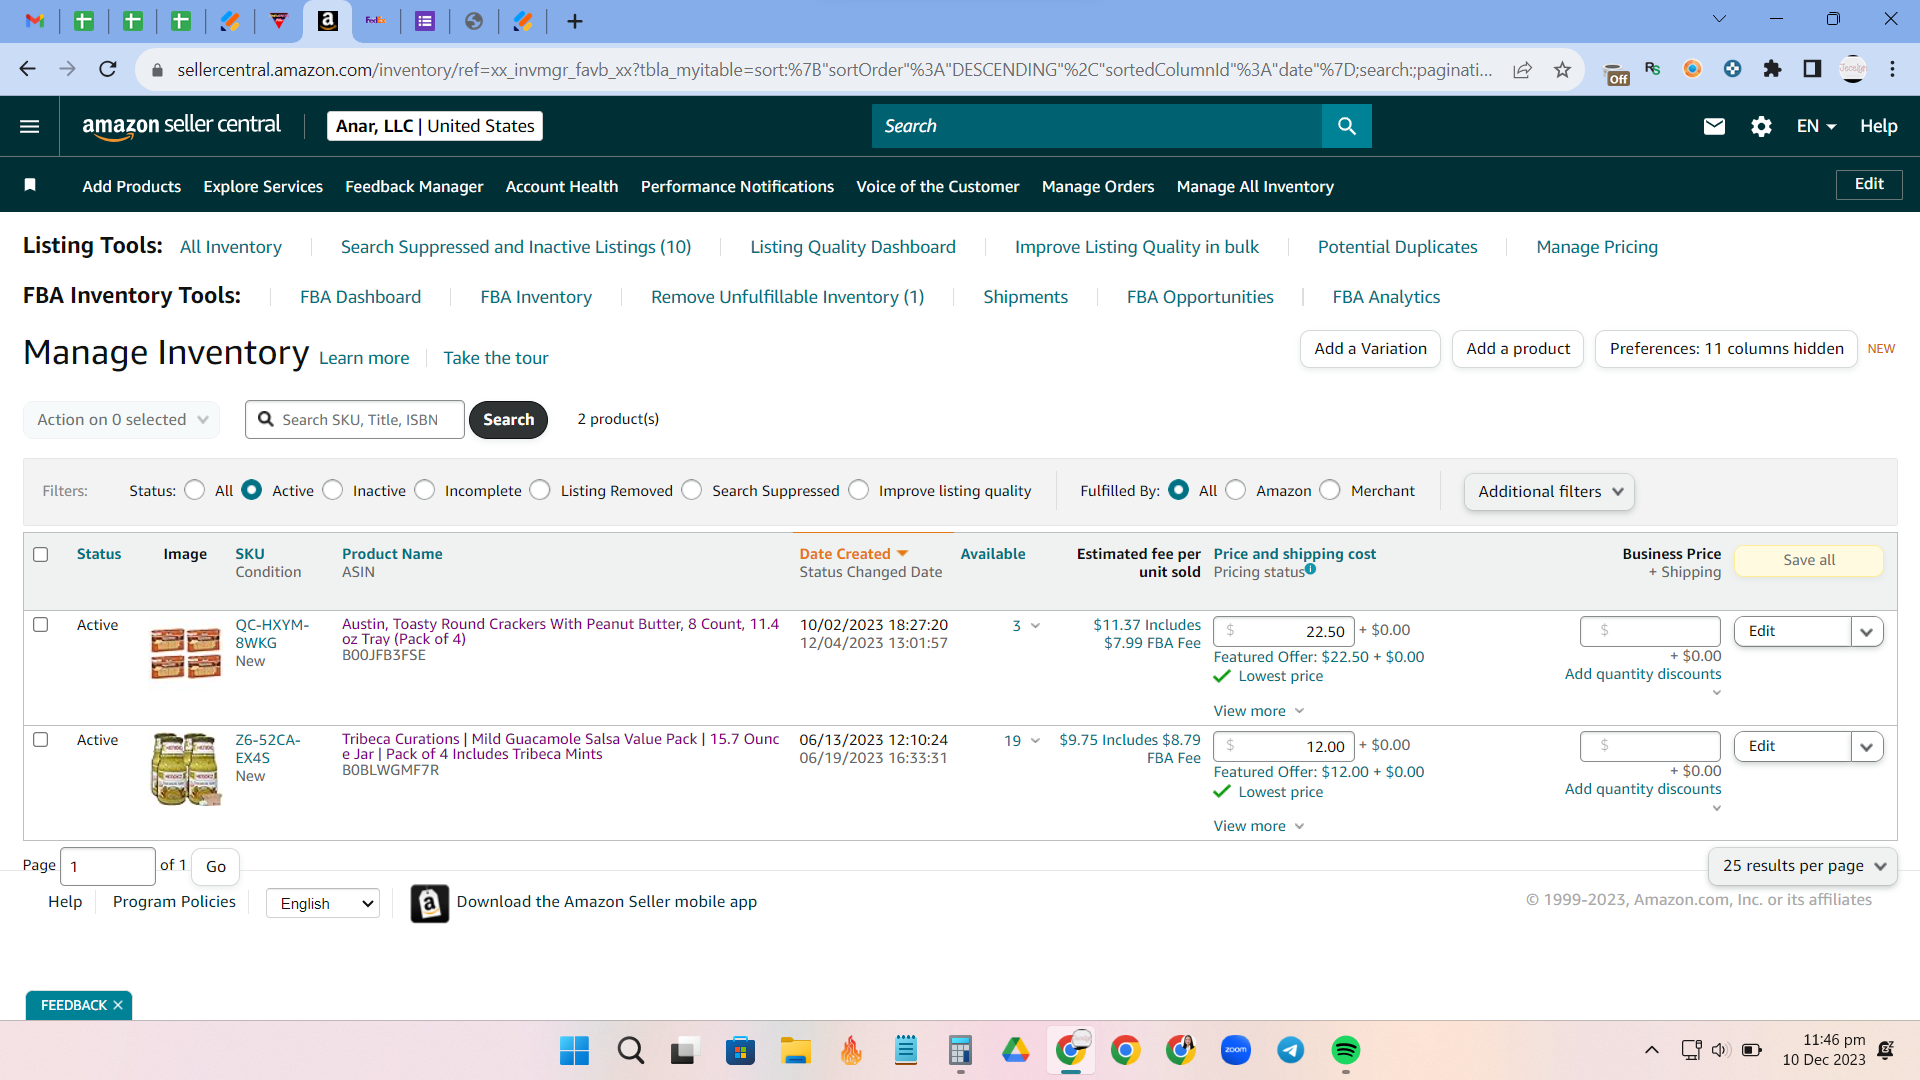Switch to the Gmail browser tab
The height and width of the screenshot is (1080, 1920).
coord(35,21)
